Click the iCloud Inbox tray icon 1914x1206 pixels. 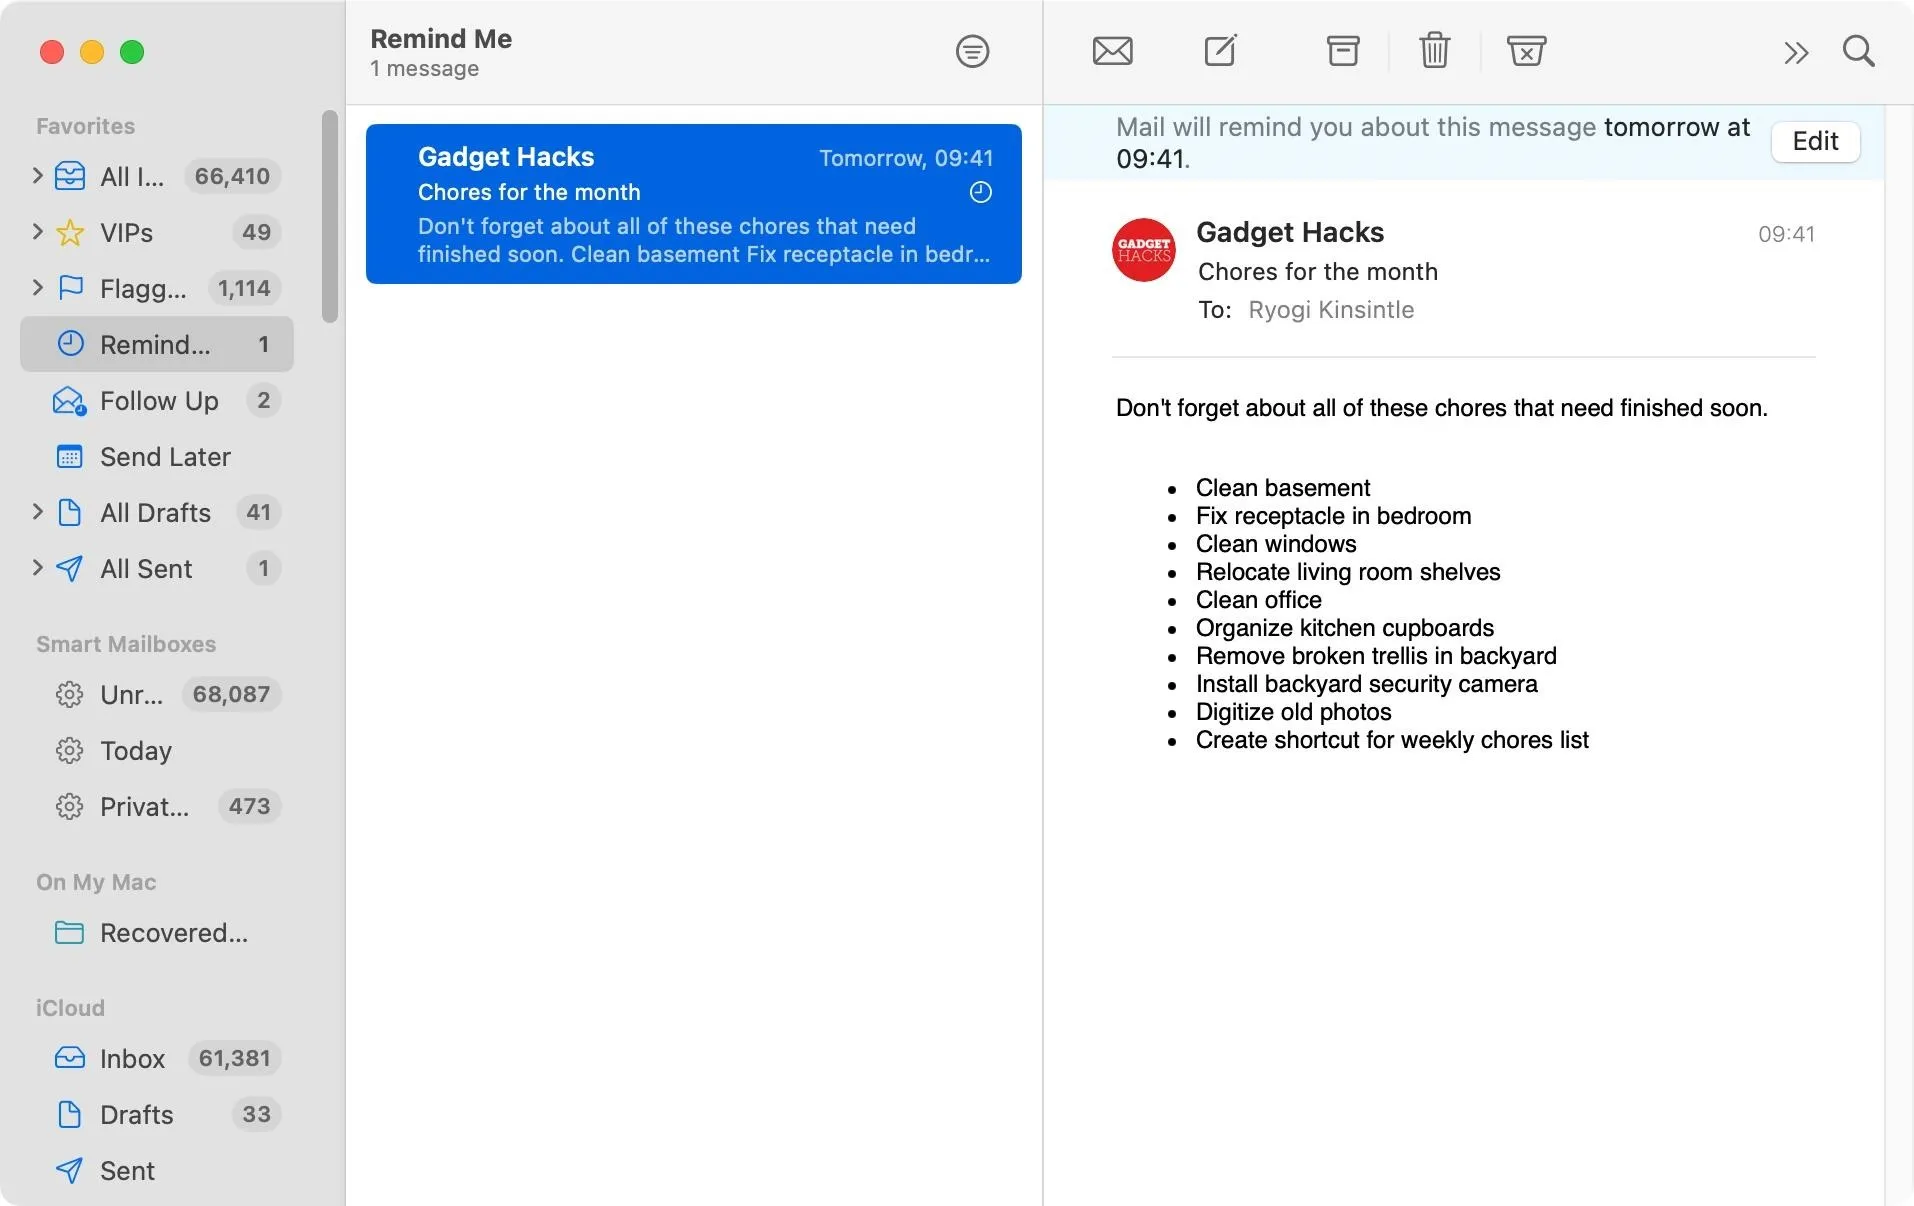69,1058
